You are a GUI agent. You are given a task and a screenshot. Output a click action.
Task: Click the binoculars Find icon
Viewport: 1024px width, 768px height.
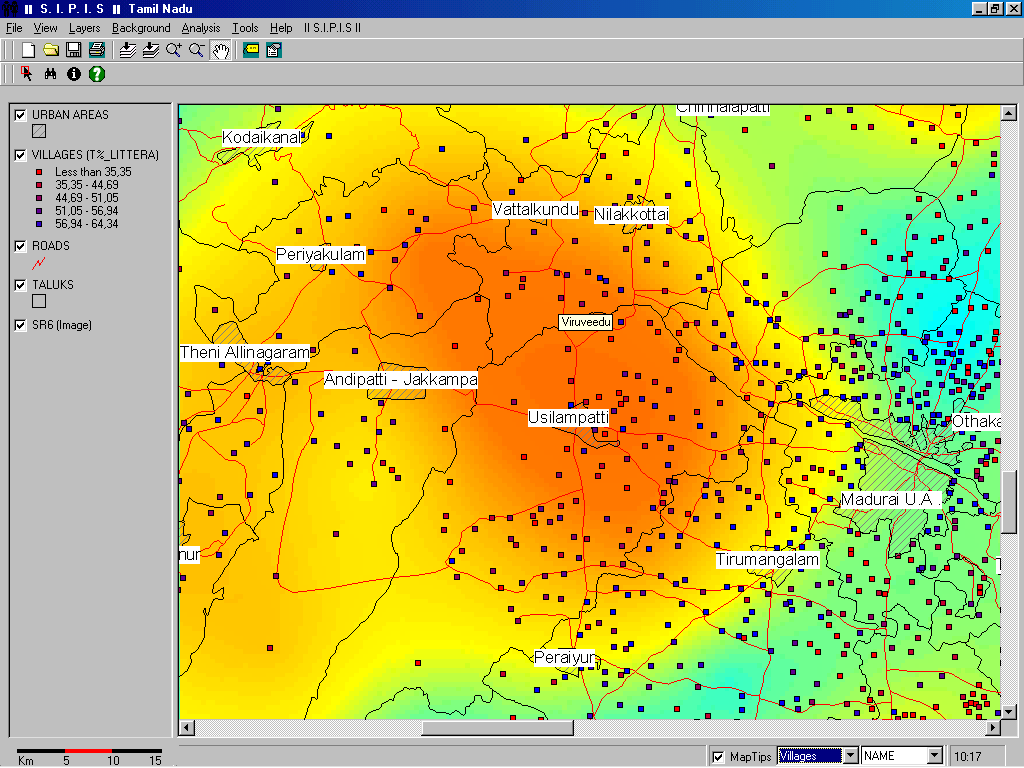tap(50, 74)
